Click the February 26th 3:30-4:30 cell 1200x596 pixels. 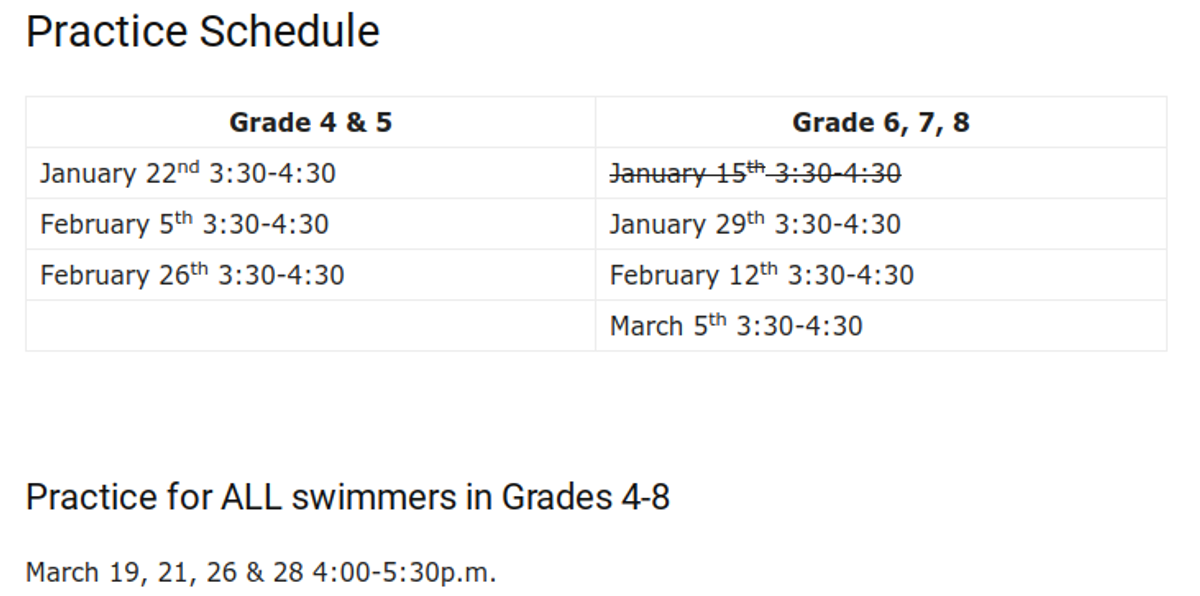click(x=311, y=275)
